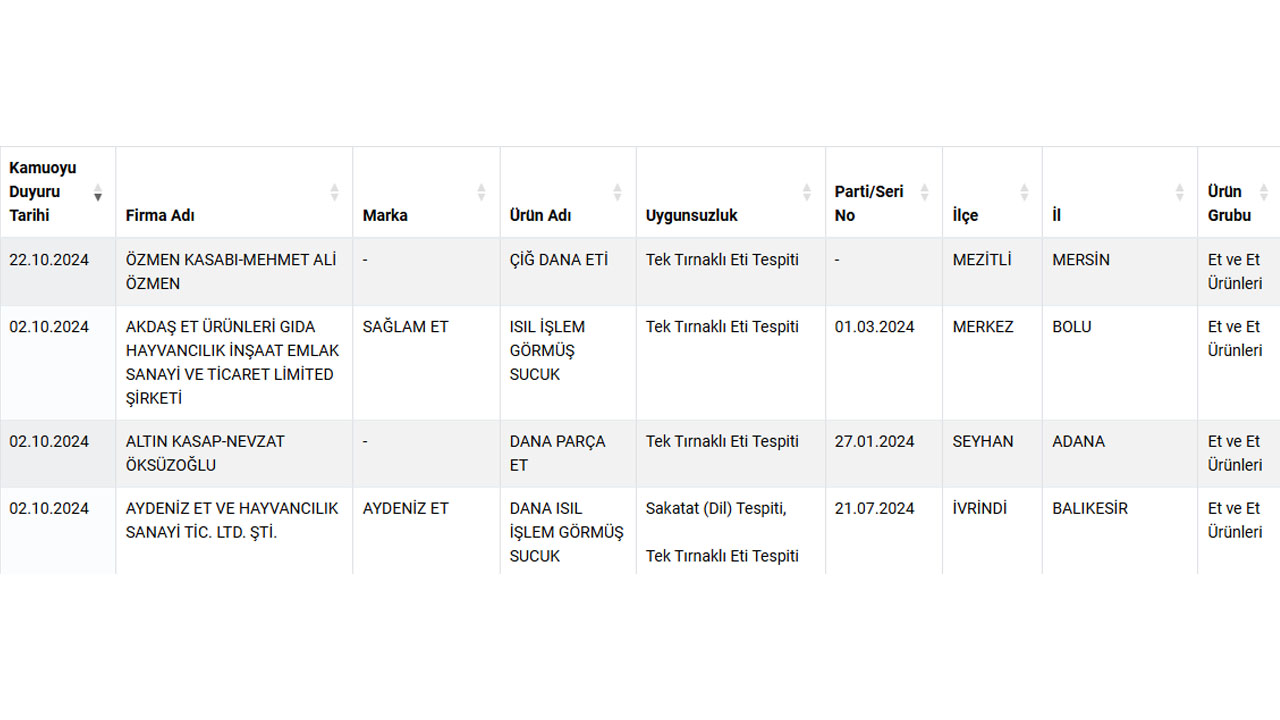Click the İlçe column sort icon
Screen dimensions: 1280x720
pos(1024,192)
